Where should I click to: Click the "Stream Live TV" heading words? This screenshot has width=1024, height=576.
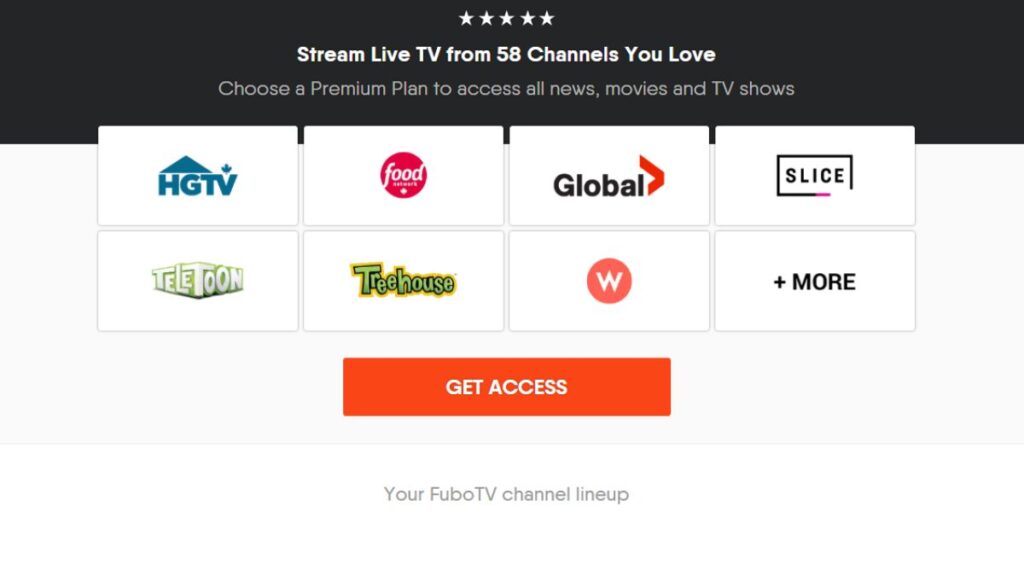point(369,54)
